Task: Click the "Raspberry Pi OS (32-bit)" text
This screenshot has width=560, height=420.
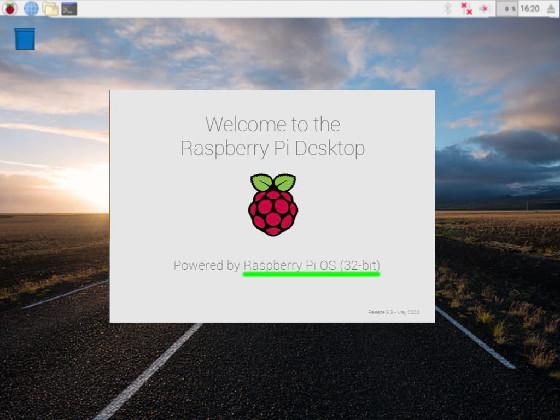Action: click(x=312, y=265)
